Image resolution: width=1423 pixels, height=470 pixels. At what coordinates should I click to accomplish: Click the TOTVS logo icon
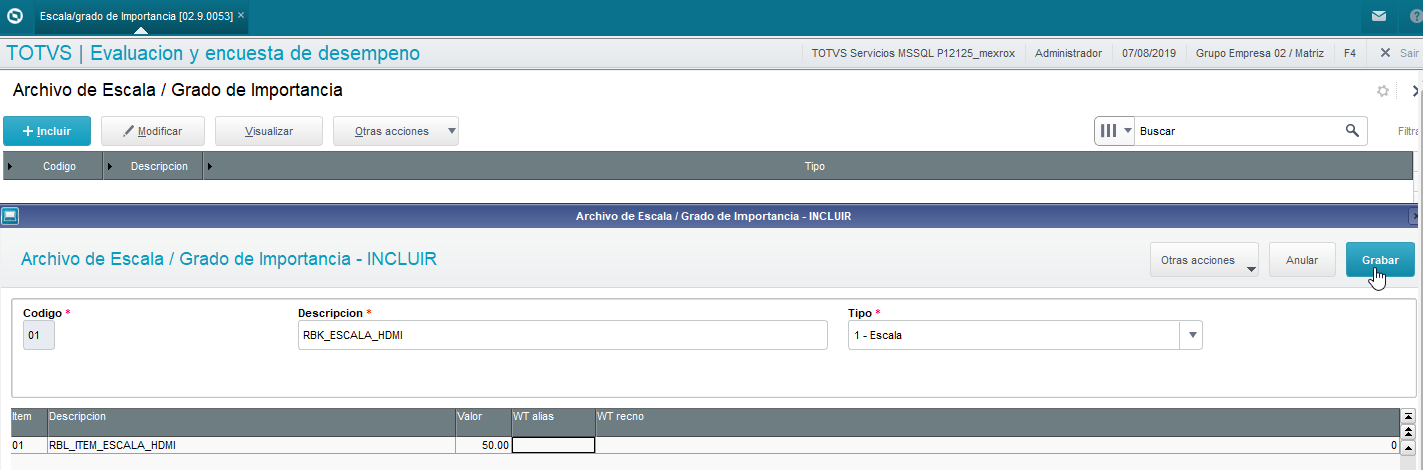tap(15, 16)
